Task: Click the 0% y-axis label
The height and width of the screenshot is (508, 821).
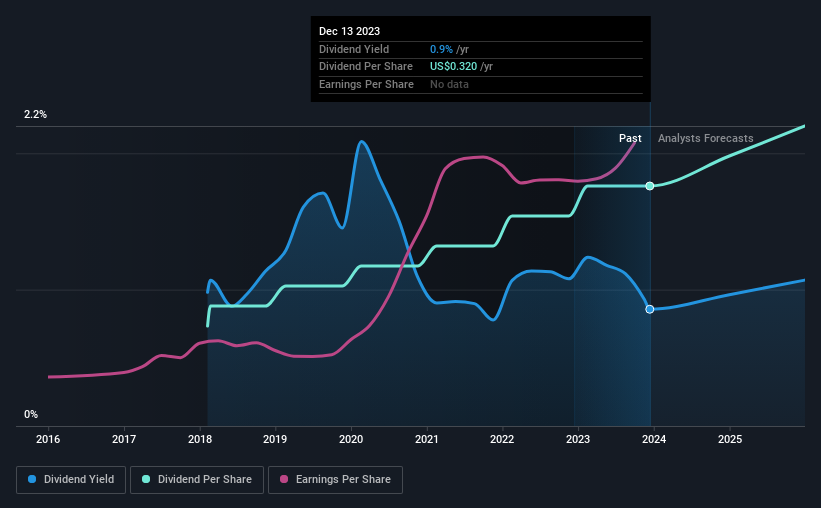Action: tap(31, 414)
